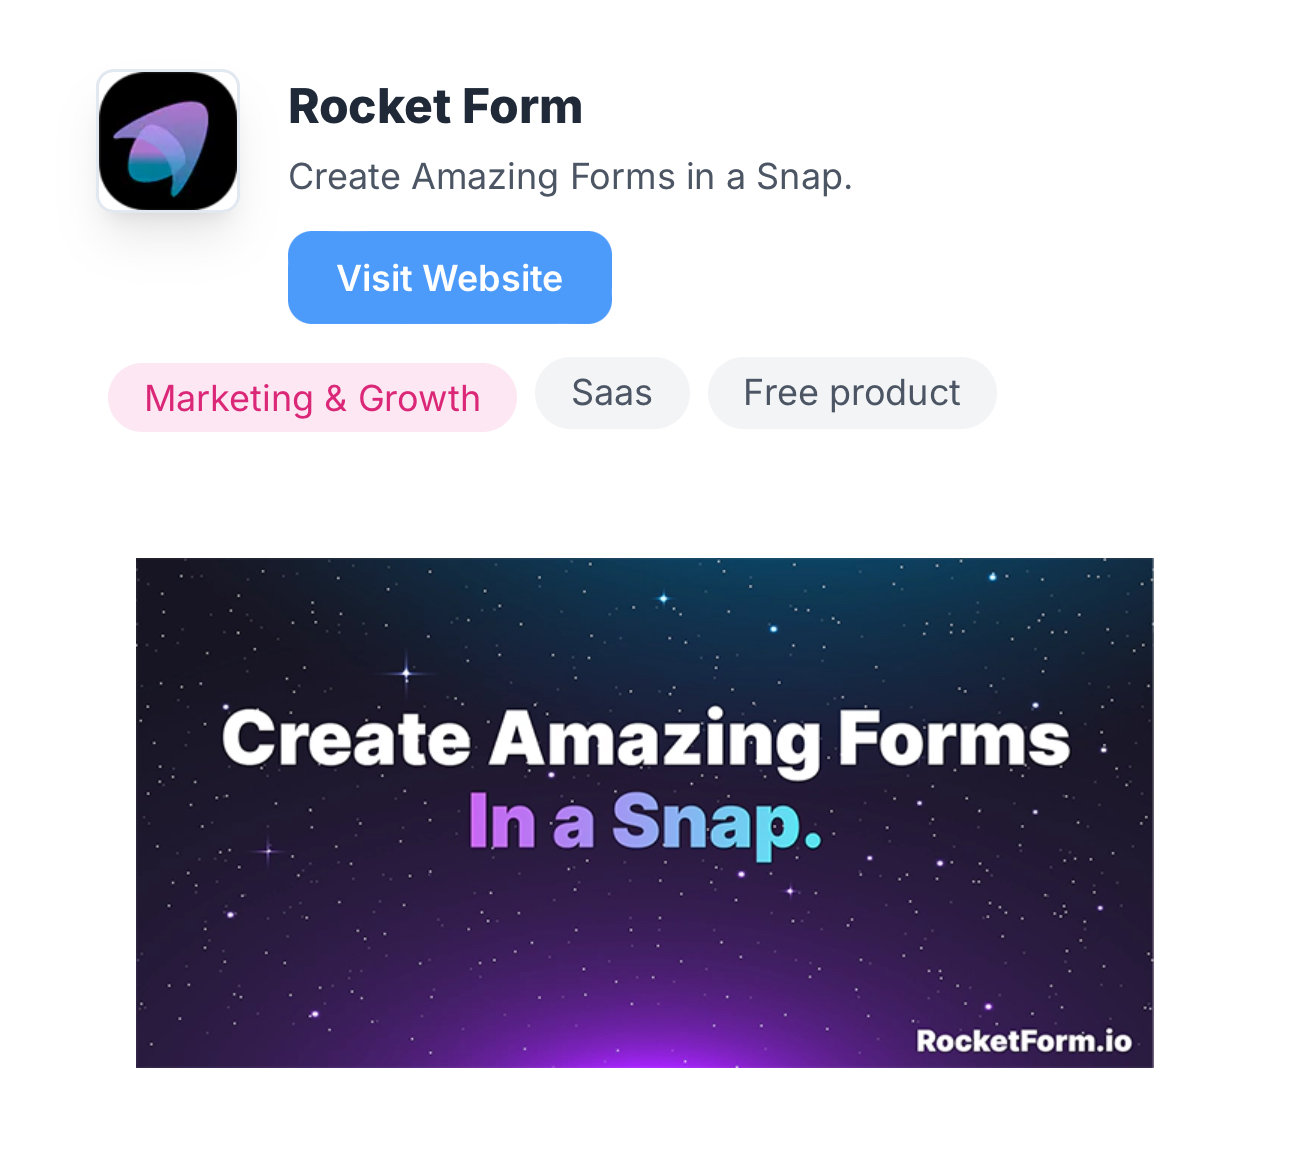Click the word "Forms" in the banner headline
Viewport: 1290px width, 1164px height.
953,739
